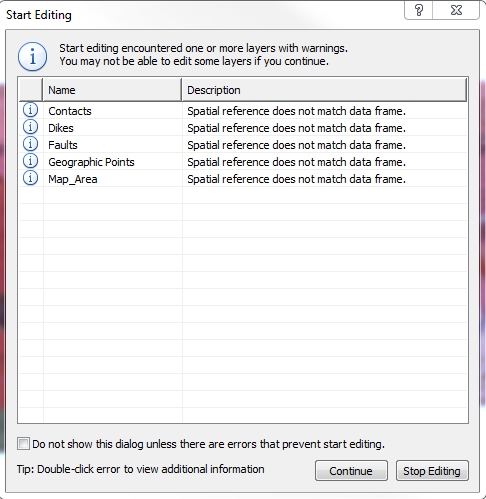This screenshot has width=486, height=499.
Task: Select the Map_Area layer name
Action: 73,179
